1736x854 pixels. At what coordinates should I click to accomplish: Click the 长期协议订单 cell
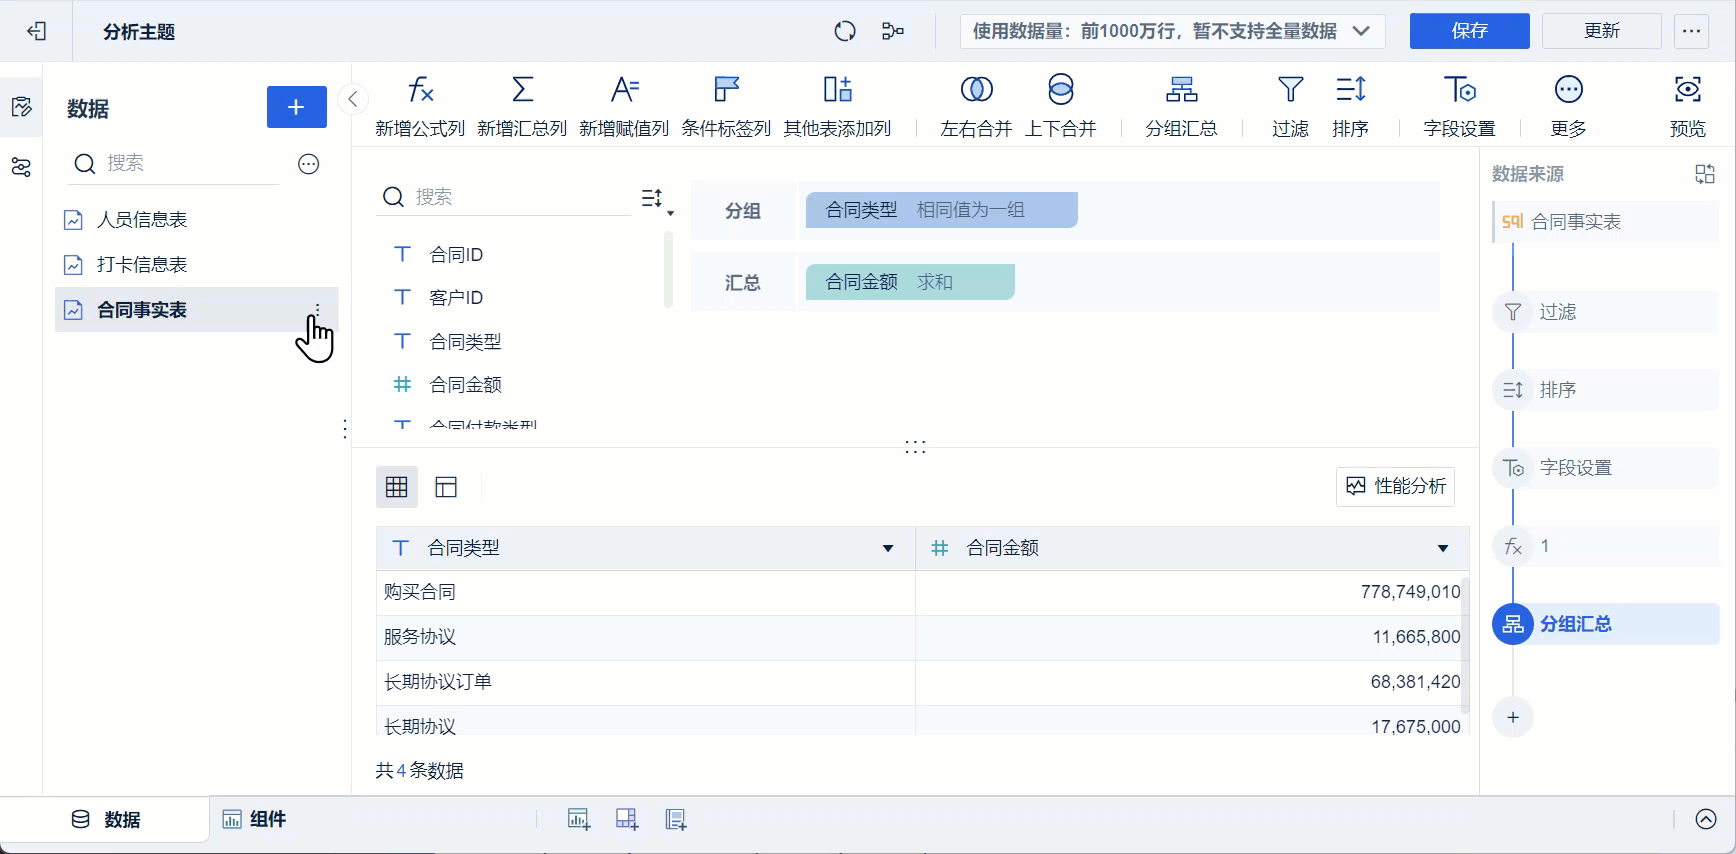(646, 682)
